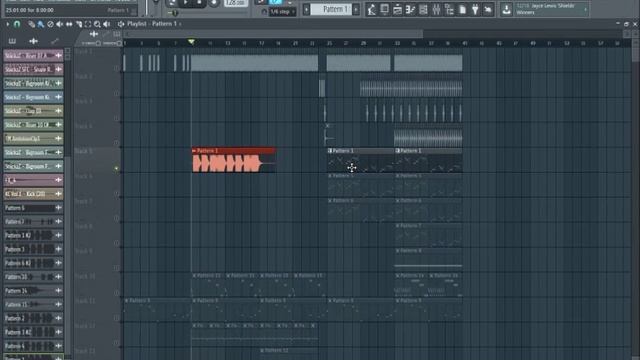Viewport: 640px width, 360px height.
Task: Click the tree-structure icon in top toolbar
Action: click(x=449, y=9)
